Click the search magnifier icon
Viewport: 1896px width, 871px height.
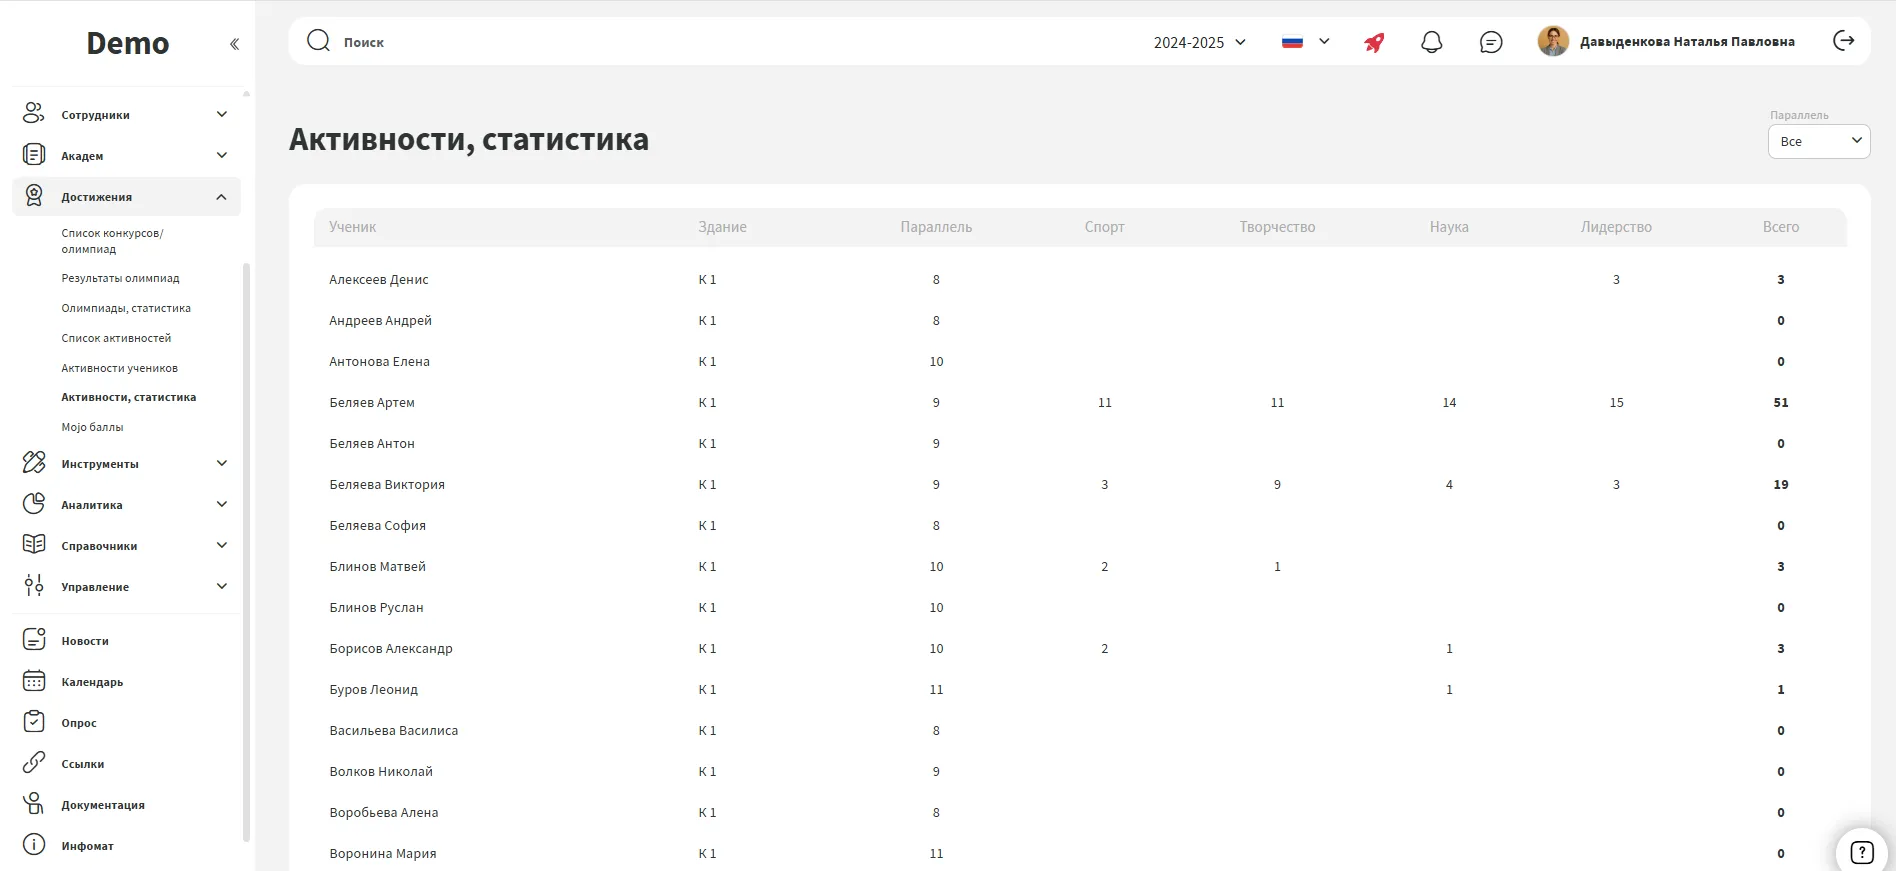pos(318,41)
